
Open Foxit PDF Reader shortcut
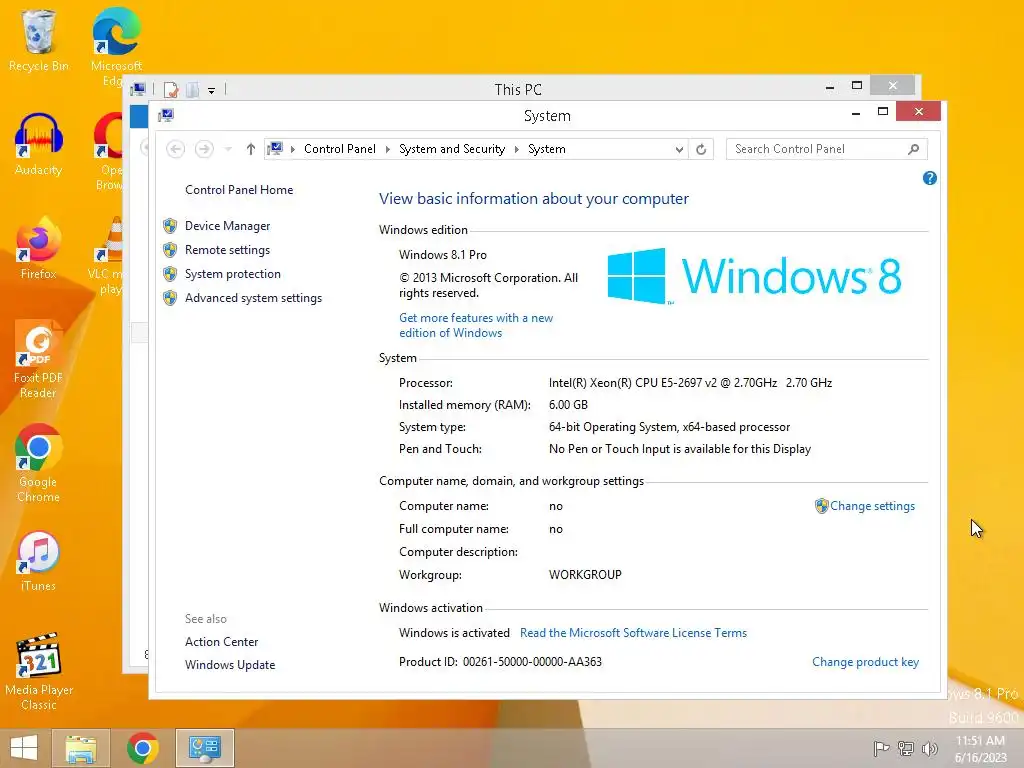point(39,359)
